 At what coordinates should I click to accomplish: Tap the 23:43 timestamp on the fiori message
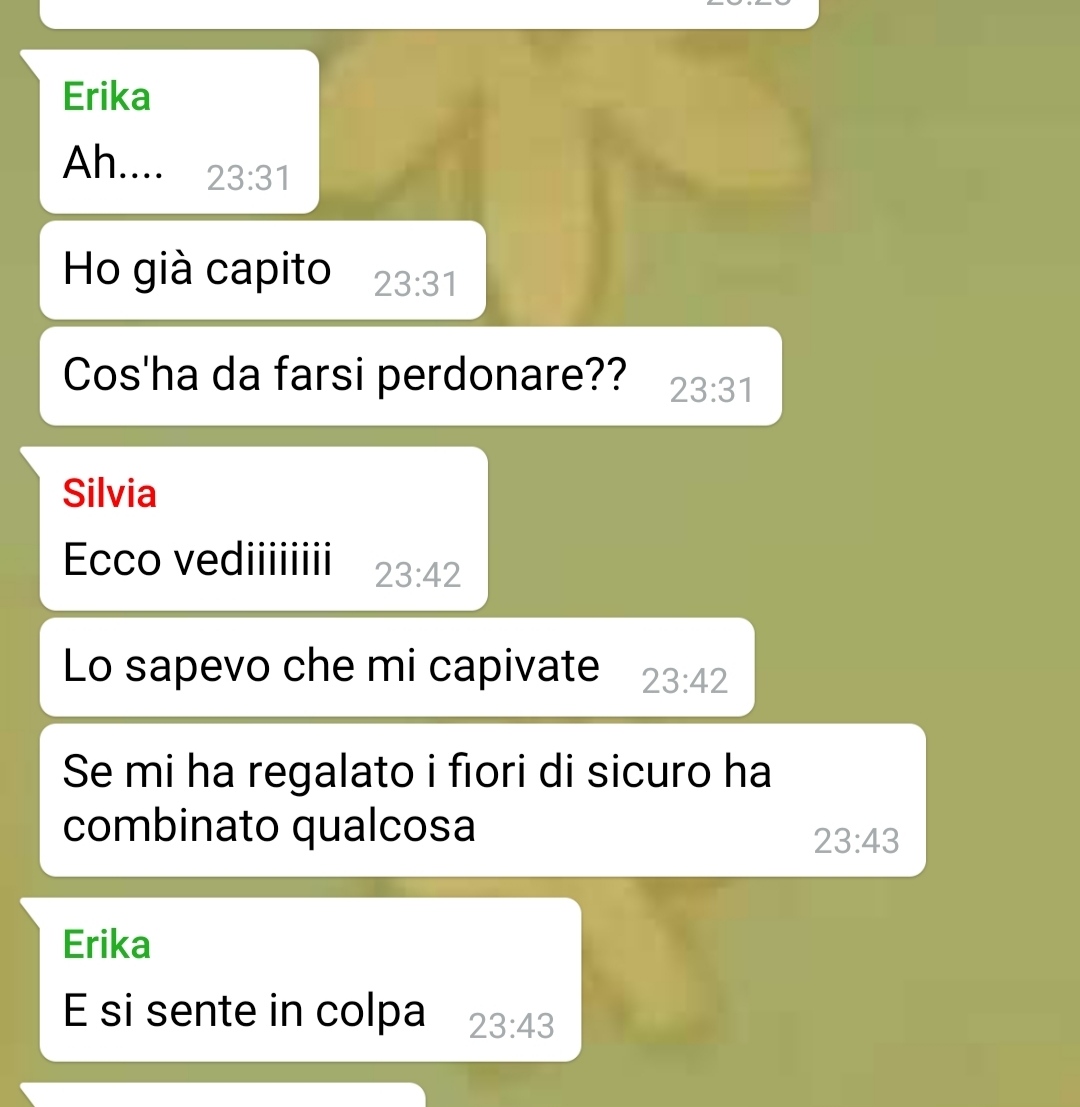point(856,841)
